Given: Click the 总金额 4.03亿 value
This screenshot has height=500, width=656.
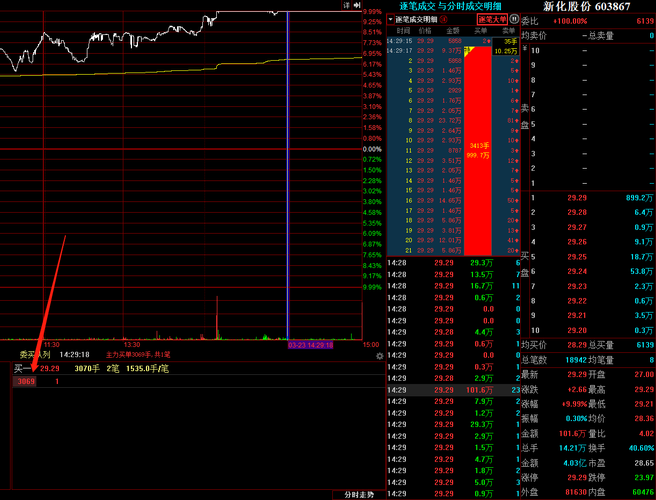Looking at the screenshot, I should click(x=575, y=463).
